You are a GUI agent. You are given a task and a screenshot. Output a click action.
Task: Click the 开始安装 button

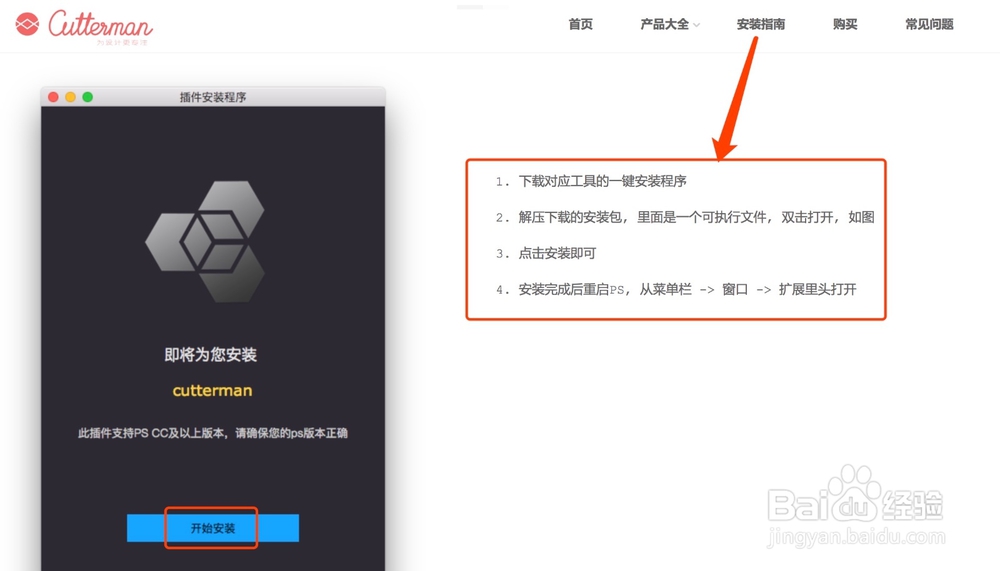[x=212, y=528]
